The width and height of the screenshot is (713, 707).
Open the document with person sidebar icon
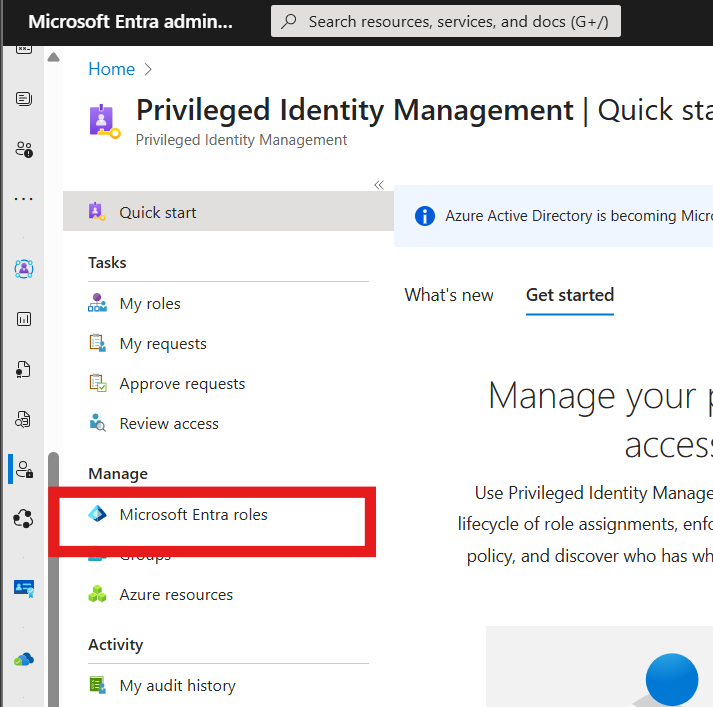click(x=24, y=369)
